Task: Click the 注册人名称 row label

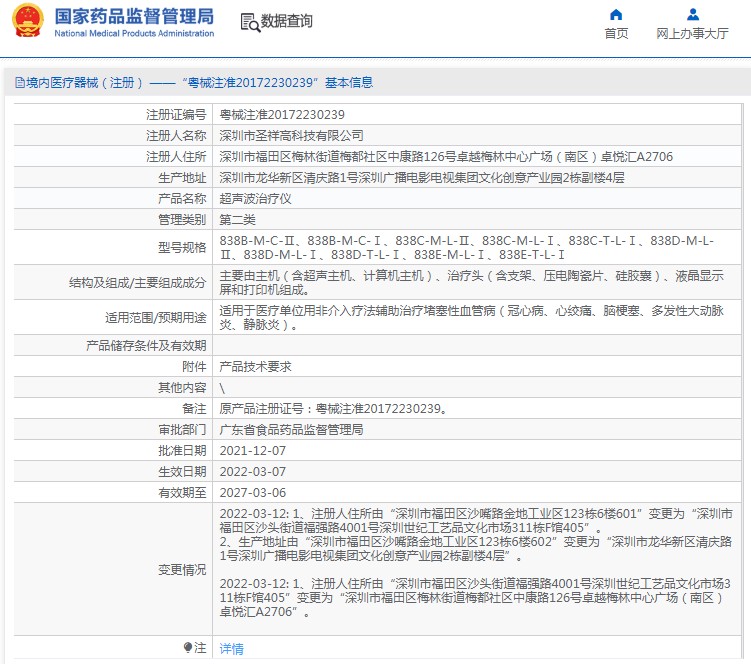Action: click(176, 136)
